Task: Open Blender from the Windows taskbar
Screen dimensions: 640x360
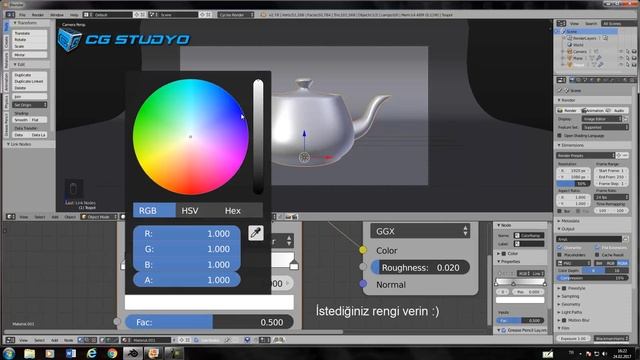Action: point(133,353)
